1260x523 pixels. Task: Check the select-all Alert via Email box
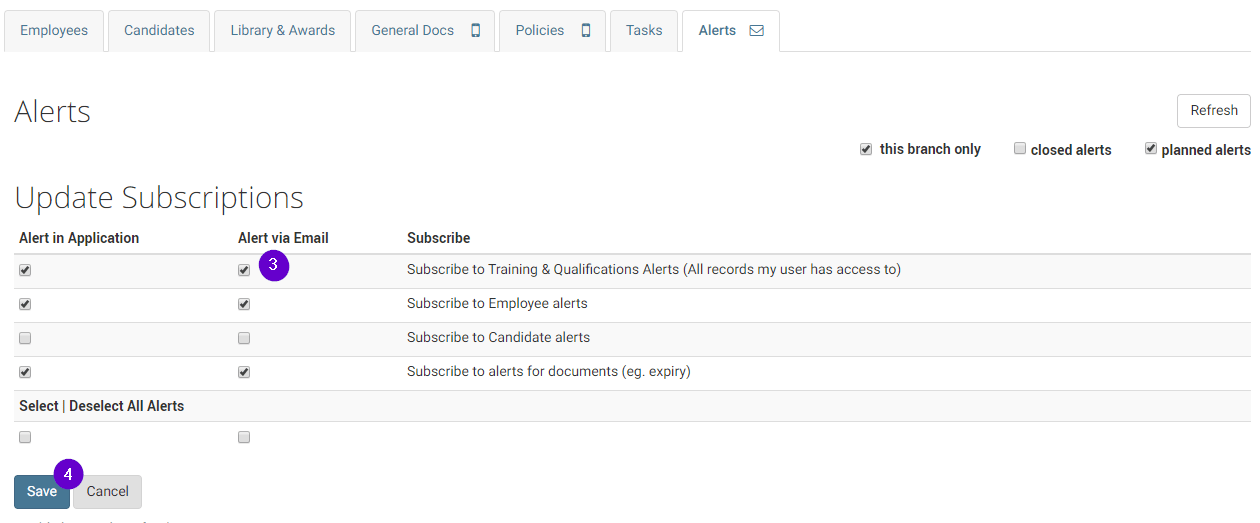(244, 437)
